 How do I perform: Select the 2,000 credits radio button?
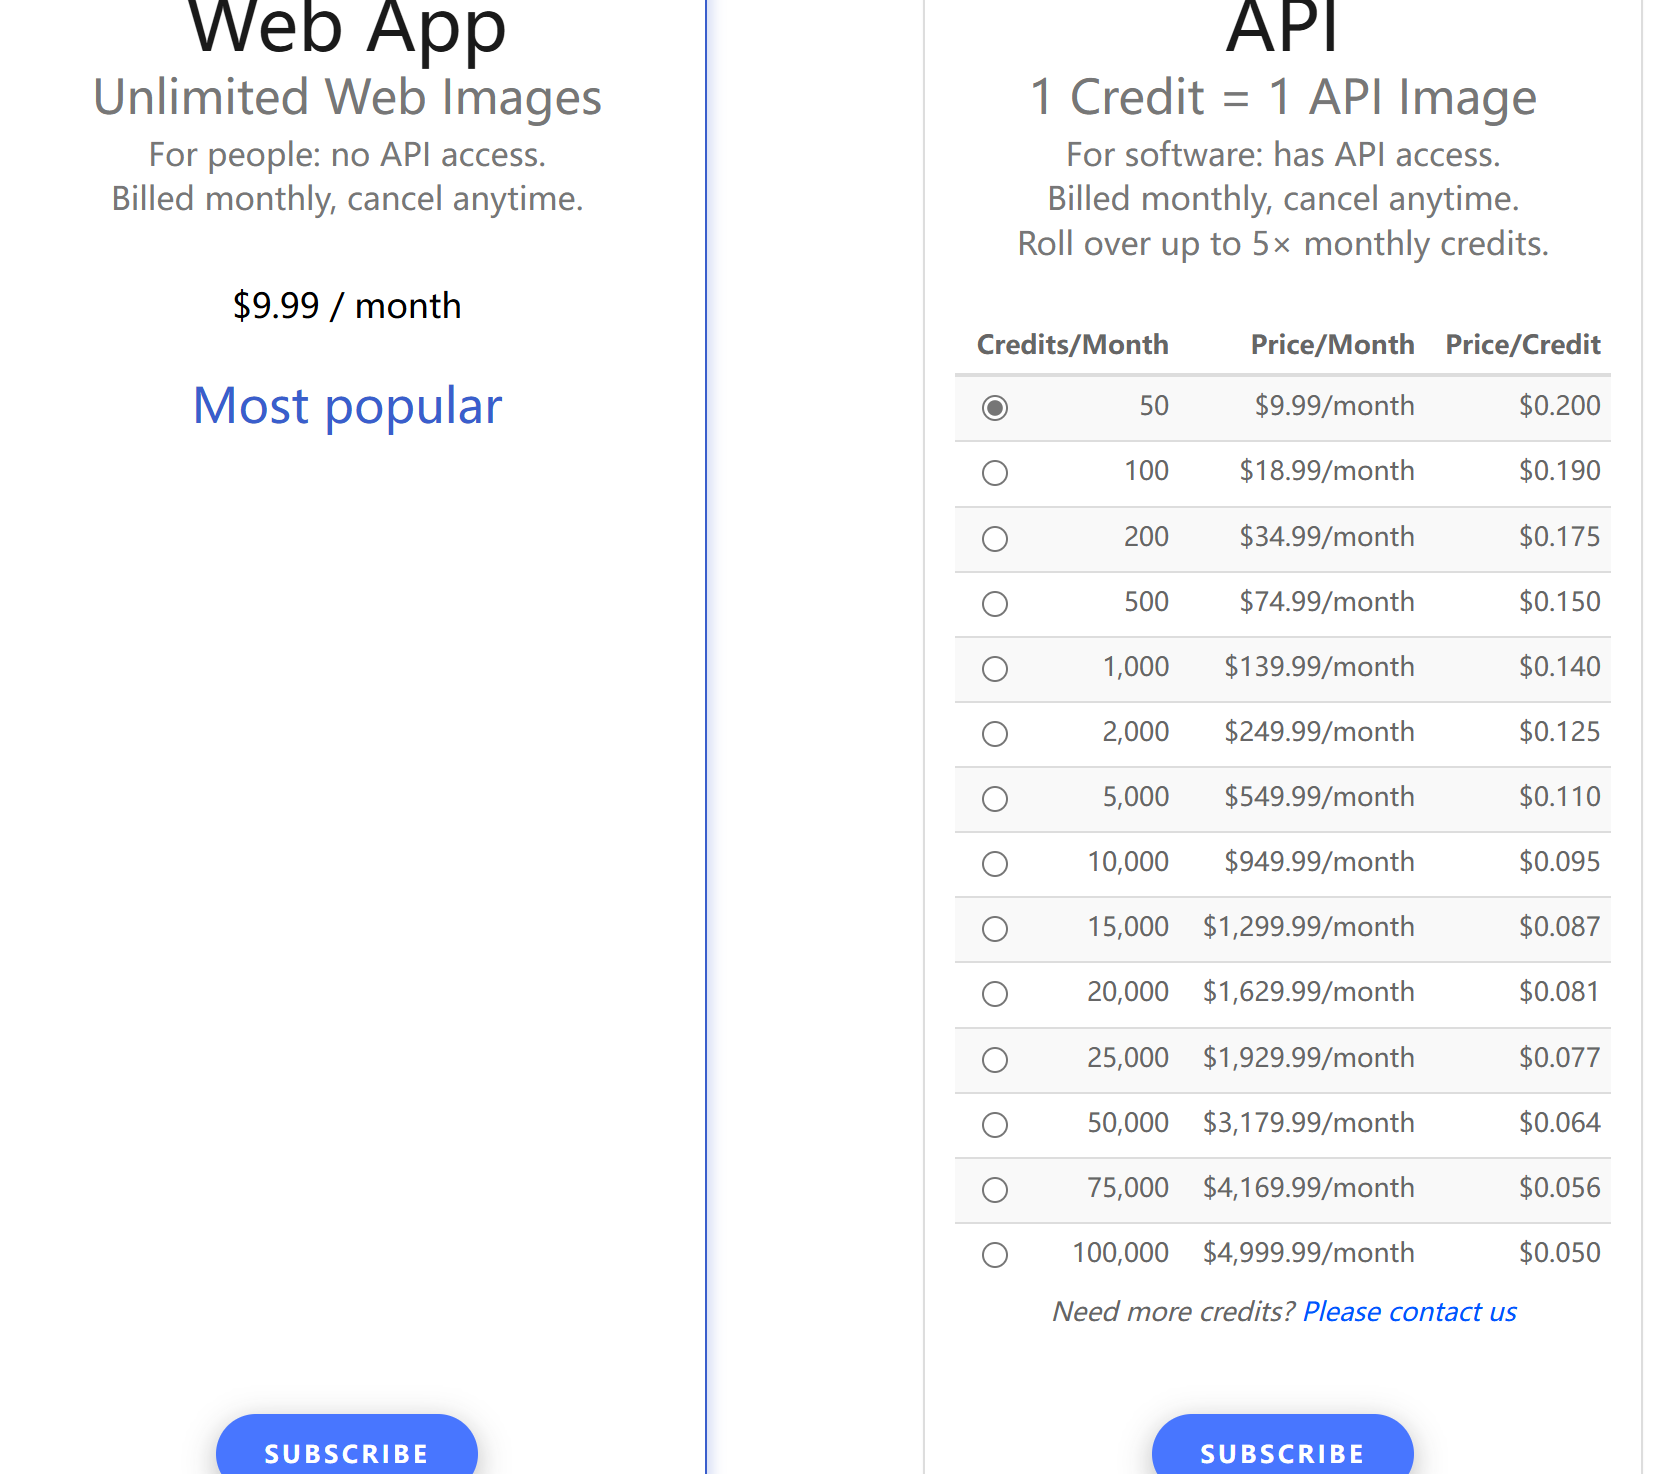point(994,734)
